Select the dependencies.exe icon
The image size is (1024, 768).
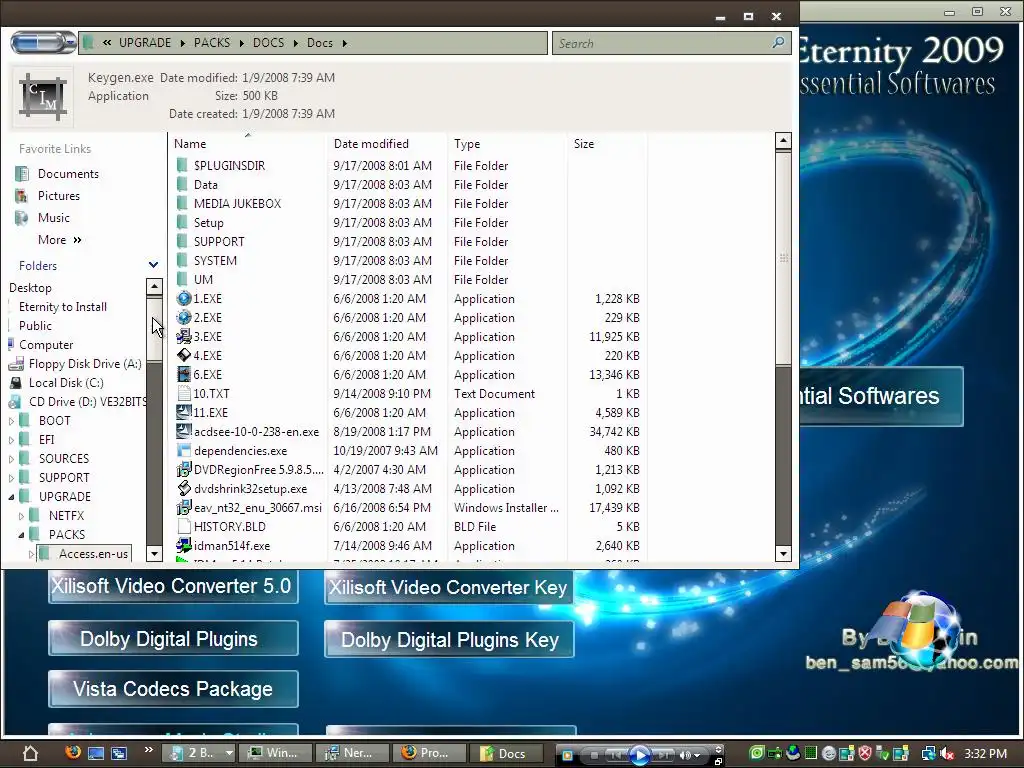184,450
